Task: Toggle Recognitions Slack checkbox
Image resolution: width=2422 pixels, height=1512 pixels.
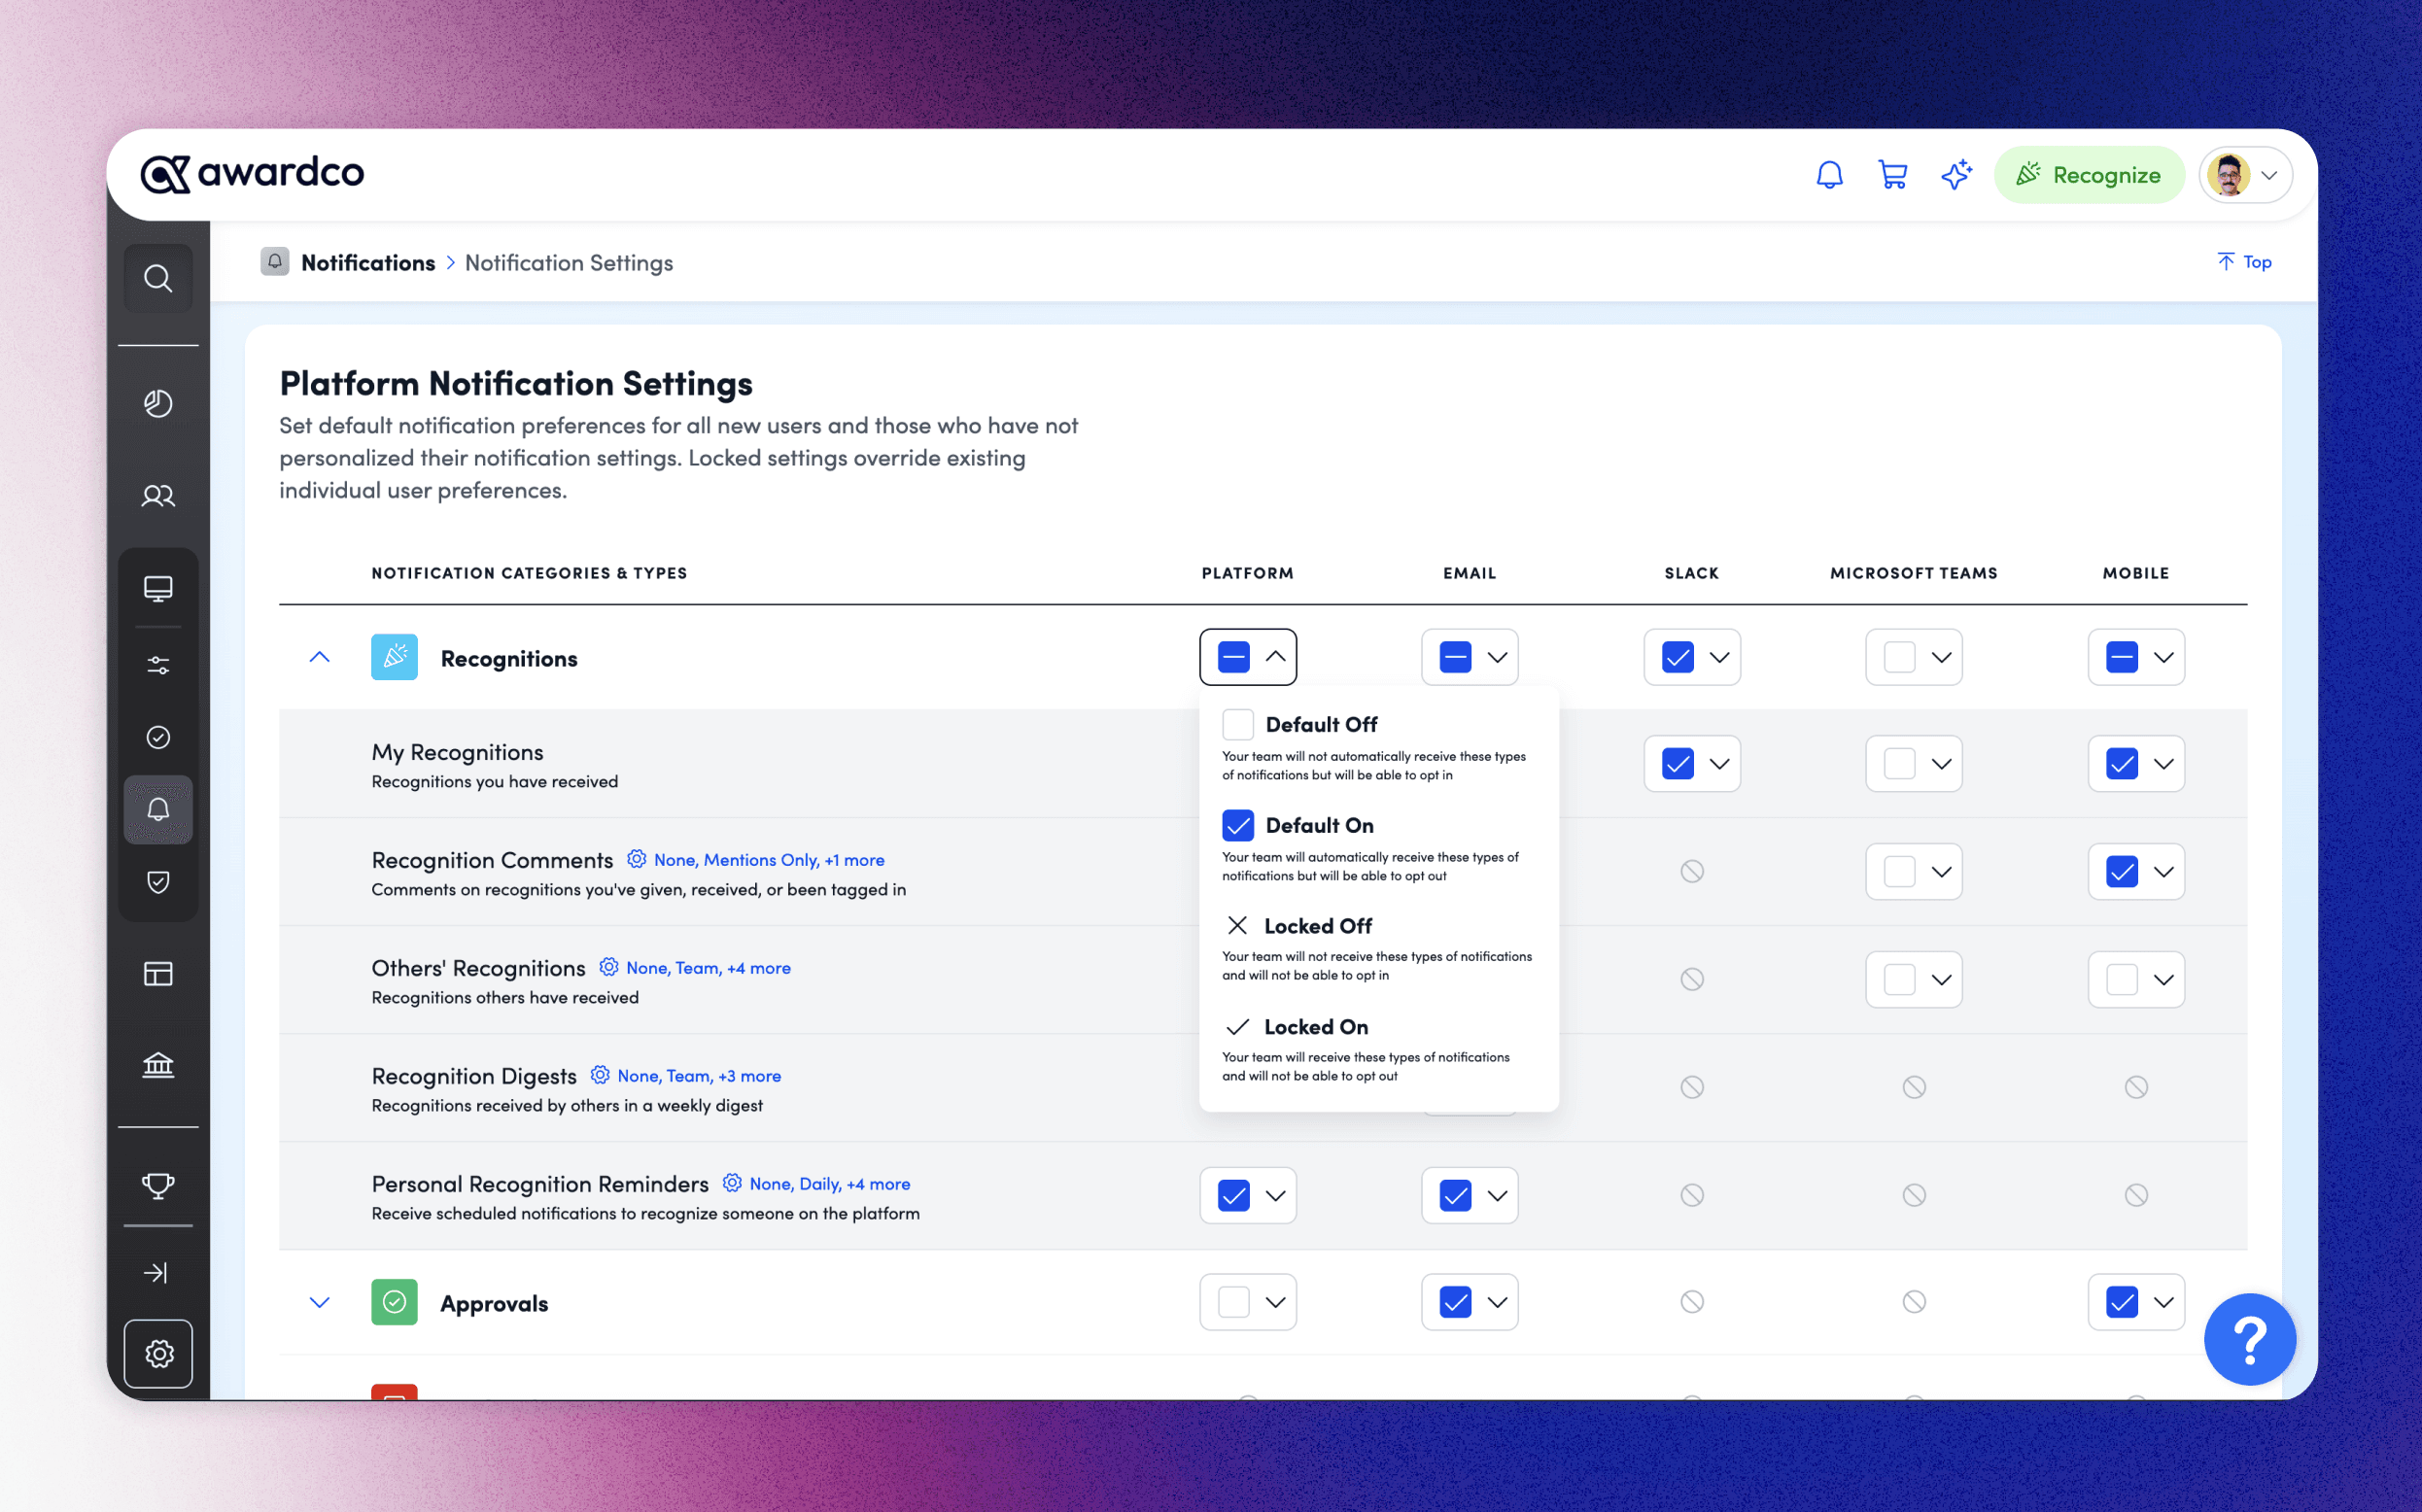Action: [x=1677, y=657]
